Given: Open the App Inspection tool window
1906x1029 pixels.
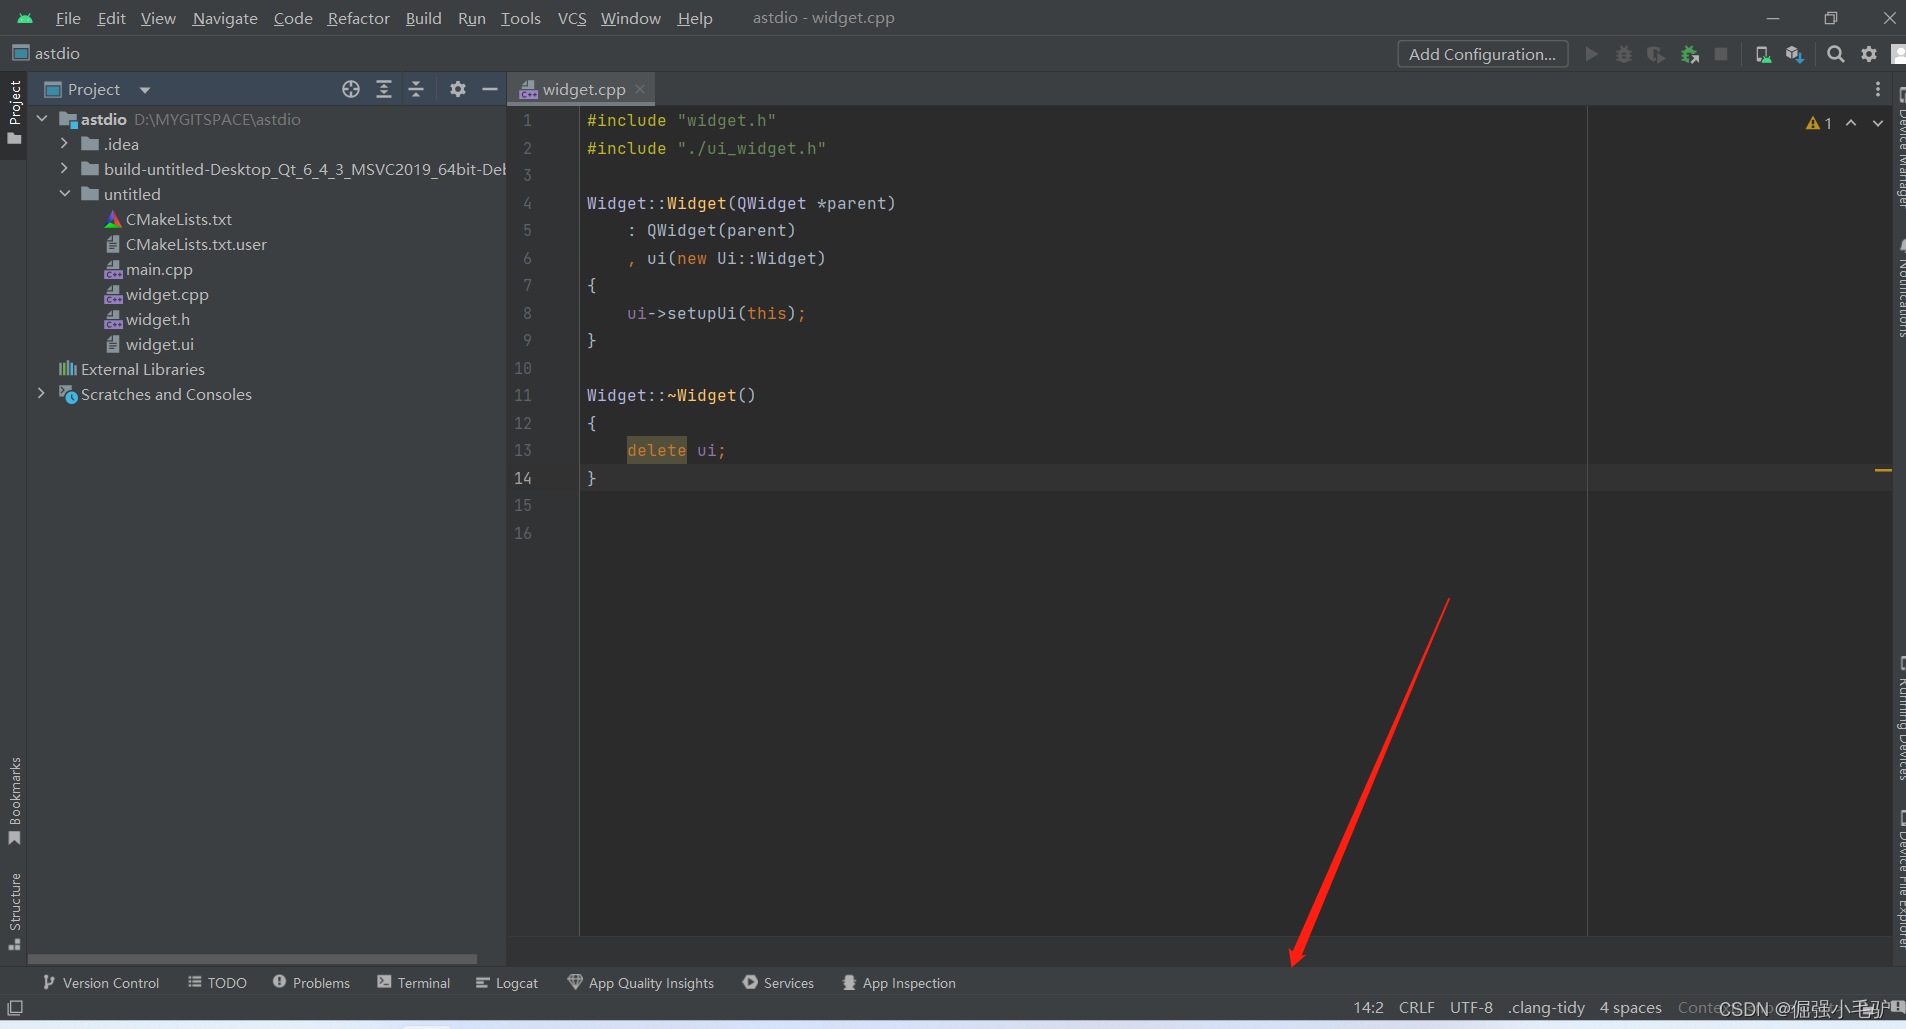Looking at the screenshot, I should tap(899, 983).
